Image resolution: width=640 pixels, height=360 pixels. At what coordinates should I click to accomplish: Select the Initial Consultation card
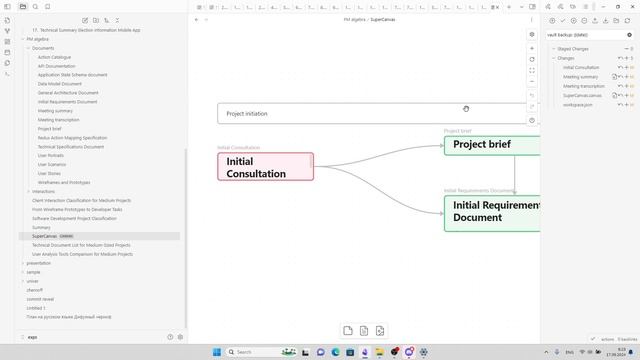coord(266,167)
